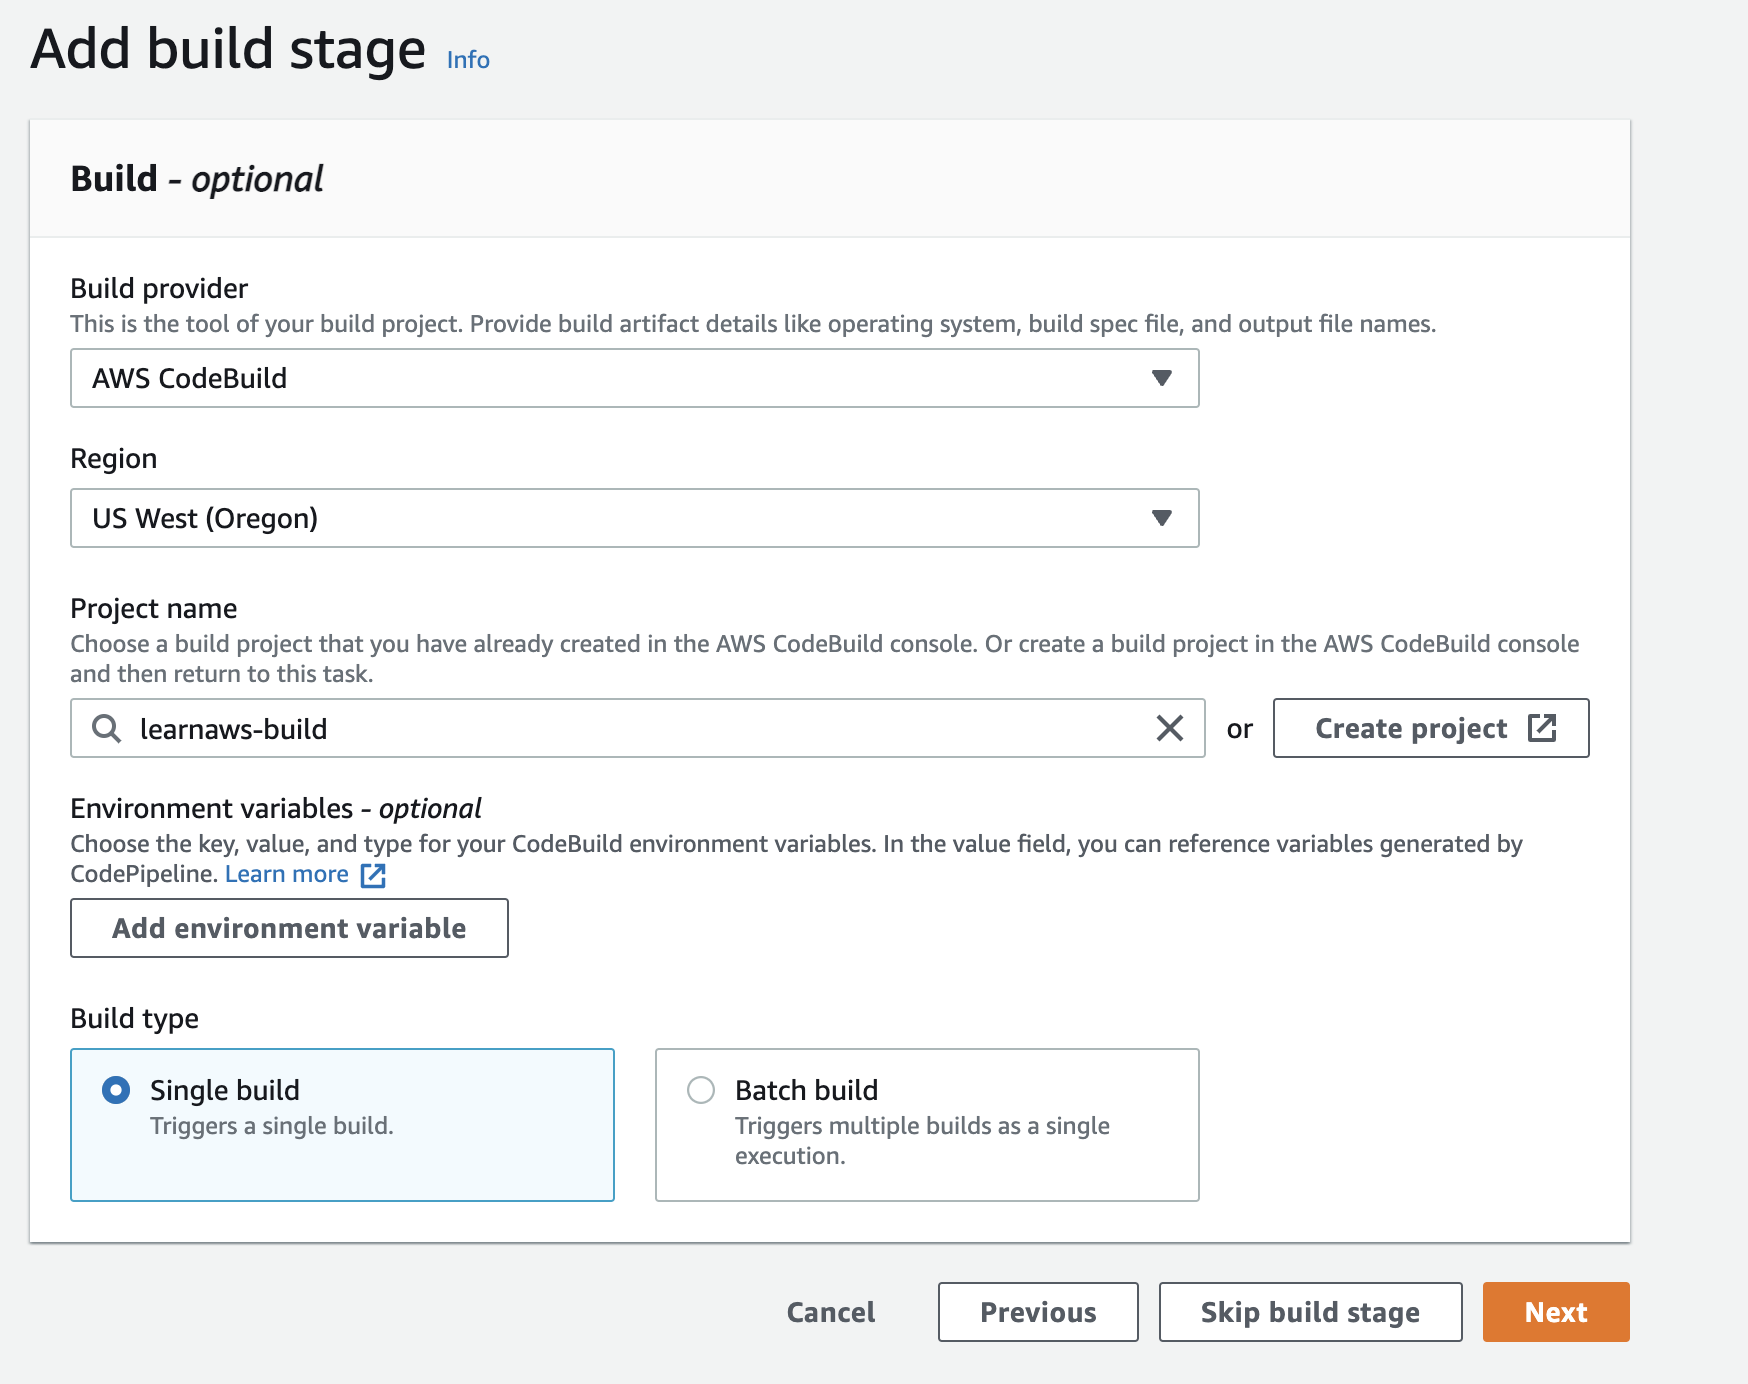The height and width of the screenshot is (1384, 1748).
Task: Click the Create project button
Action: [x=1430, y=728]
